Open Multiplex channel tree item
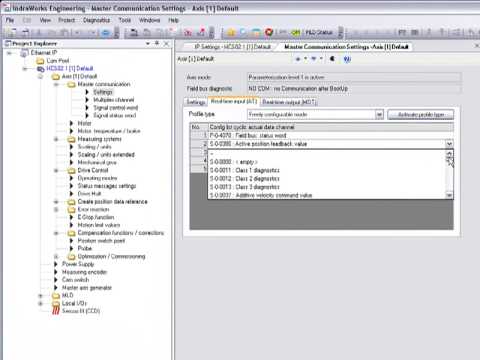 (114, 100)
